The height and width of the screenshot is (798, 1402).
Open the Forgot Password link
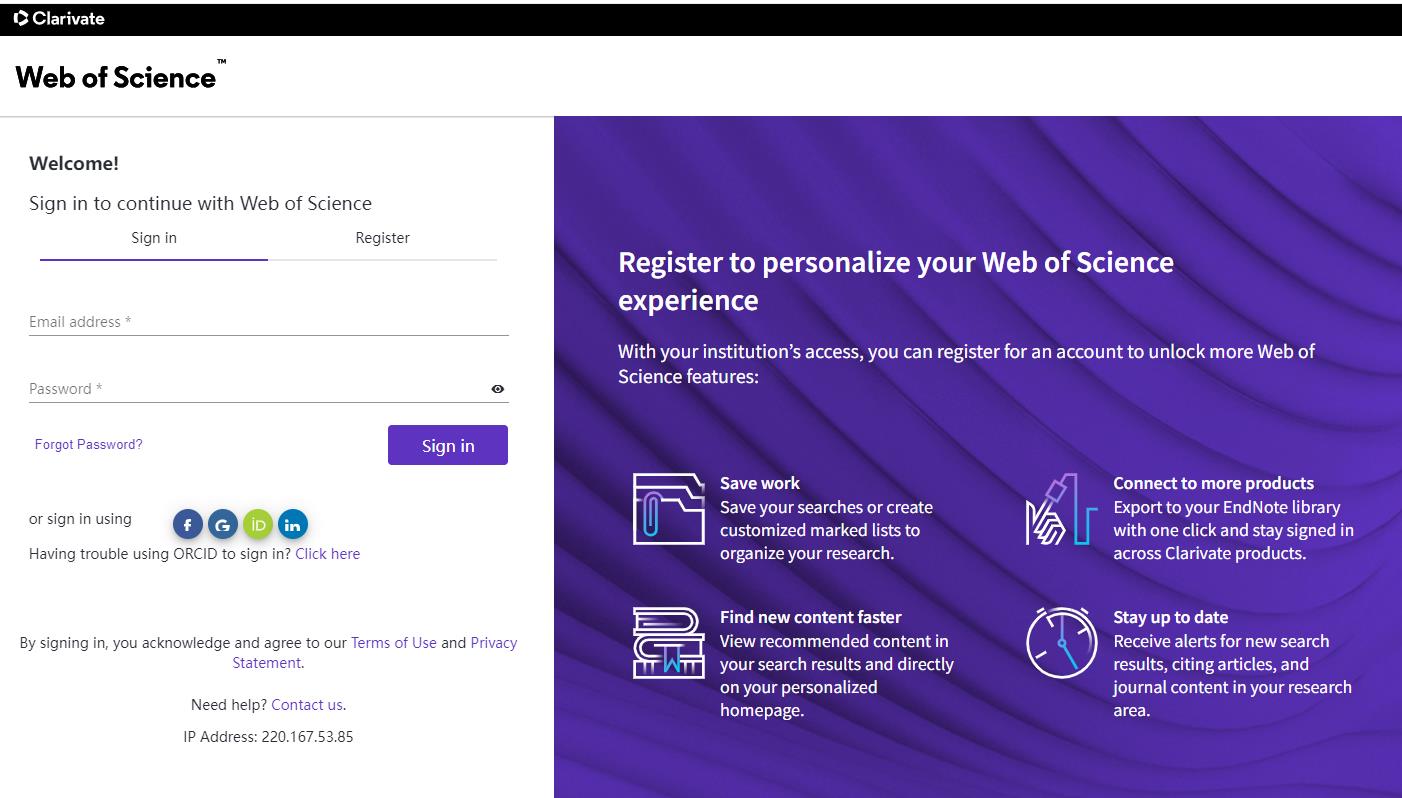[x=89, y=444]
